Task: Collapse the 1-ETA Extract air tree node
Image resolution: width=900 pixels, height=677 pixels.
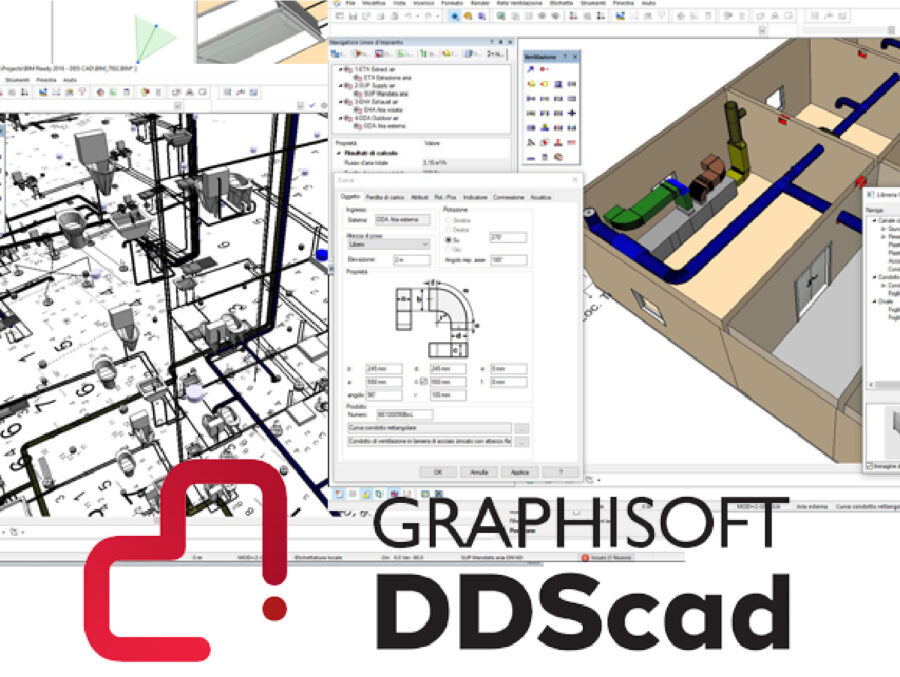Action: point(338,71)
